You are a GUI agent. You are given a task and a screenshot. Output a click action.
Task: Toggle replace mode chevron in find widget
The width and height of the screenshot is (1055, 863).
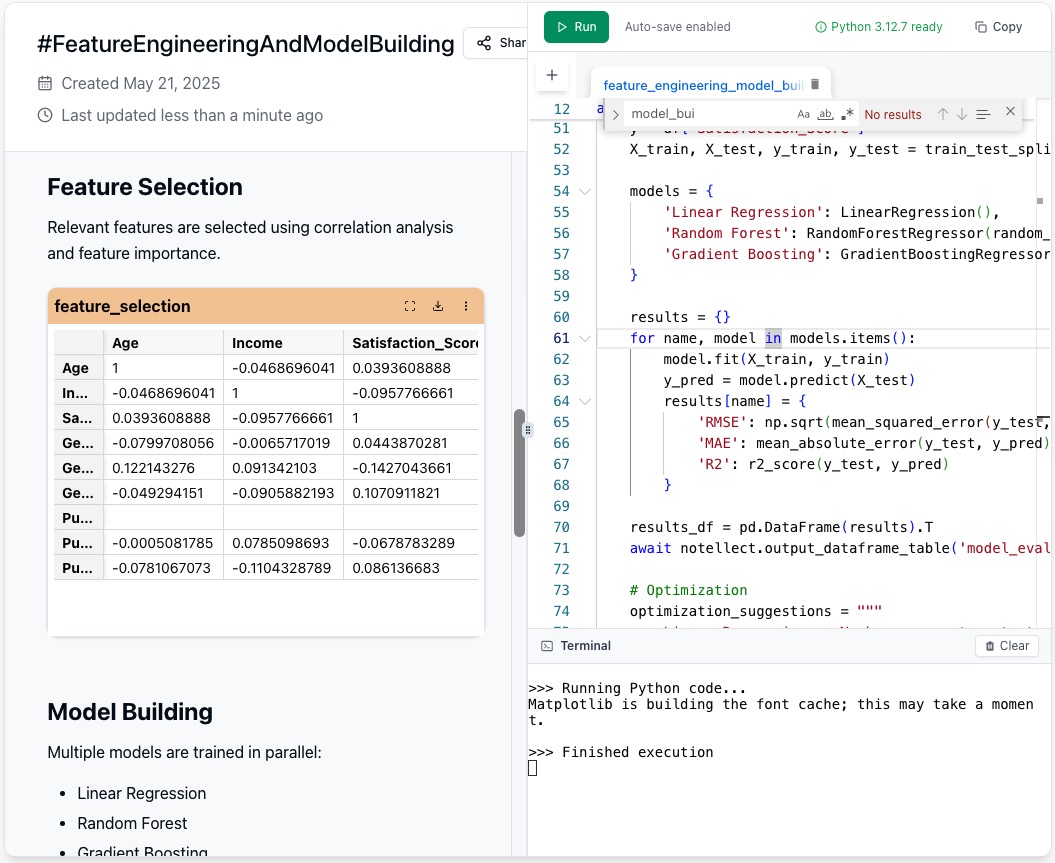(x=615, y=114)
